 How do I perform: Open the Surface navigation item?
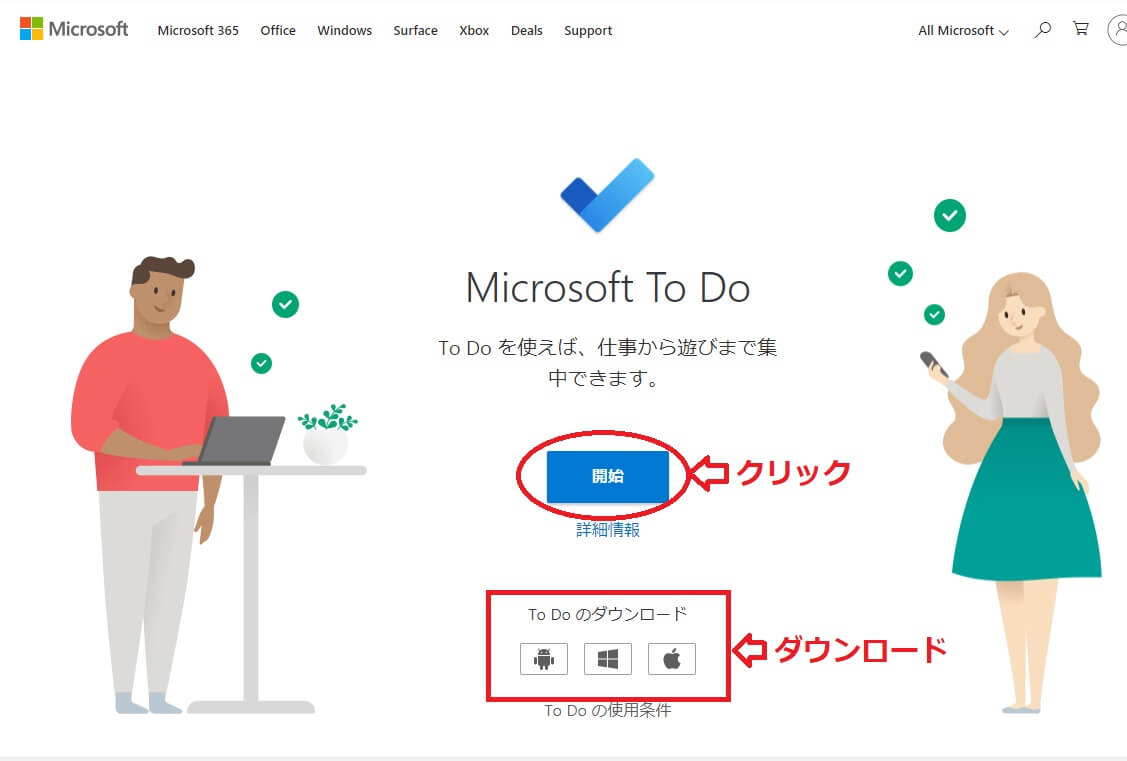coord(415,31)
